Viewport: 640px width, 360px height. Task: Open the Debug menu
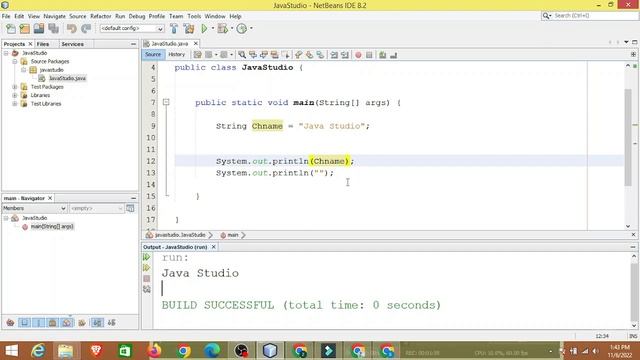[x=137, y=16]
